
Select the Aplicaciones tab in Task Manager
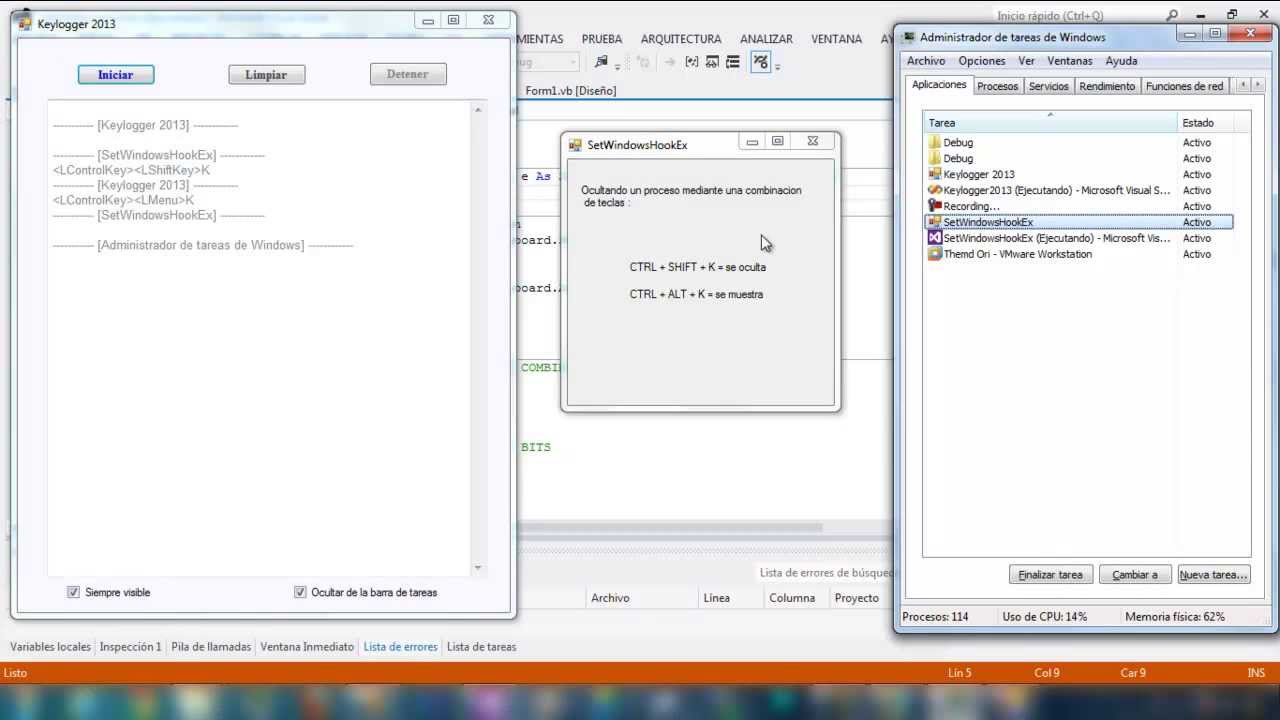939,85
